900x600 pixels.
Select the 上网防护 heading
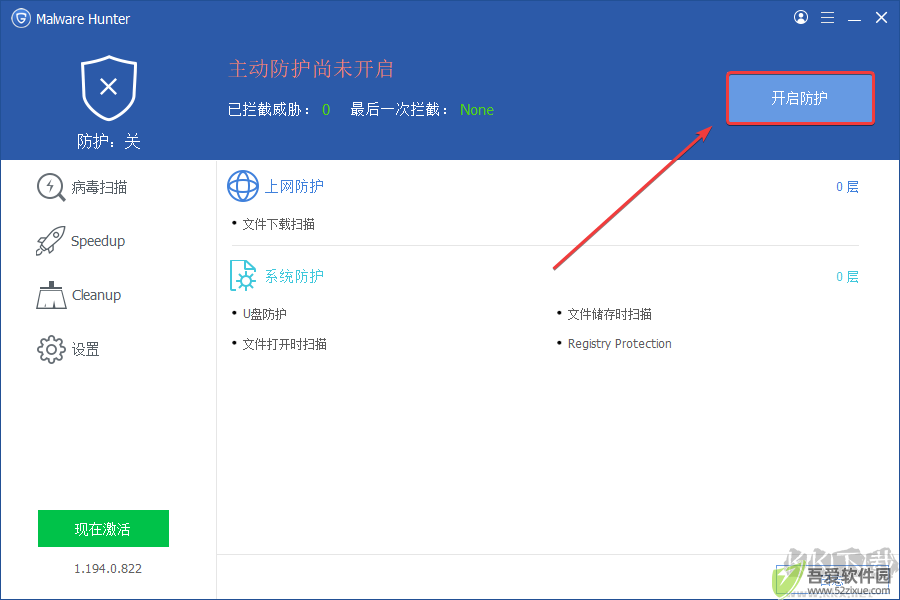(x=294, y=186)
